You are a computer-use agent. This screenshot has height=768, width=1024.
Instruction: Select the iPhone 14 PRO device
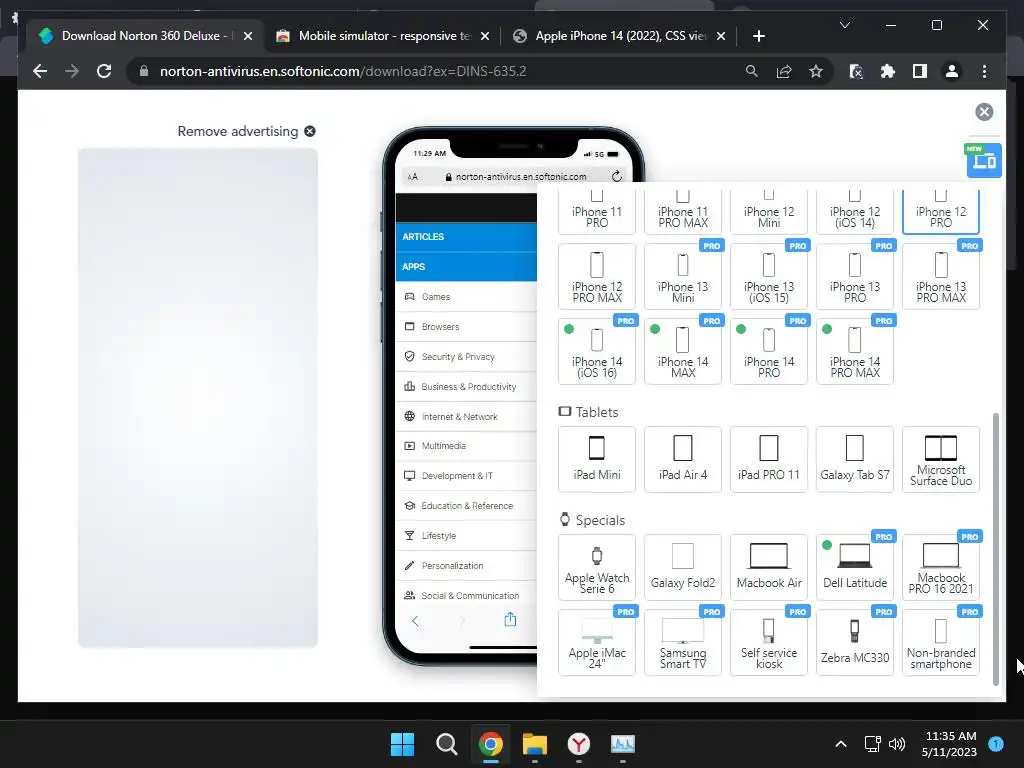click(x=769, y=351)
